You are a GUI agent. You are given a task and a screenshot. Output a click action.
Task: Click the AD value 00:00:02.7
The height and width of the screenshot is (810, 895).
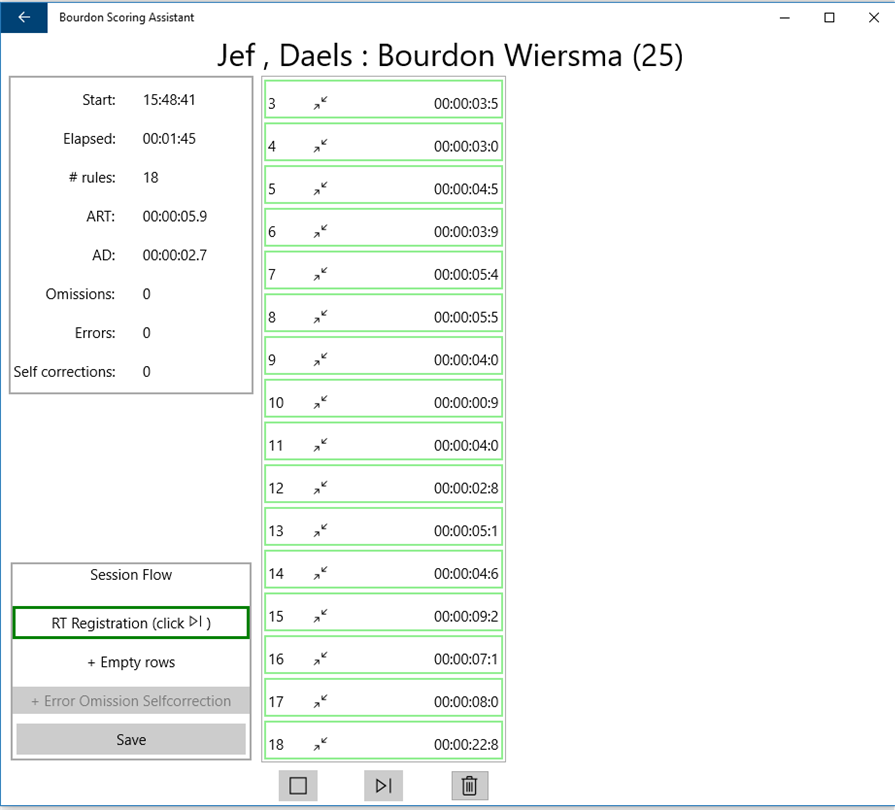click(175, 255)
